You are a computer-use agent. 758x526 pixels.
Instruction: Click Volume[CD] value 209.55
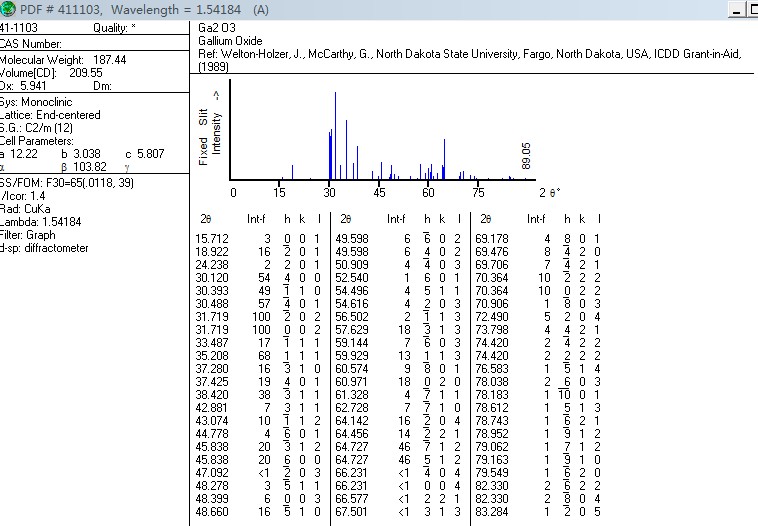pyautogui.click(x=86, y=73)
